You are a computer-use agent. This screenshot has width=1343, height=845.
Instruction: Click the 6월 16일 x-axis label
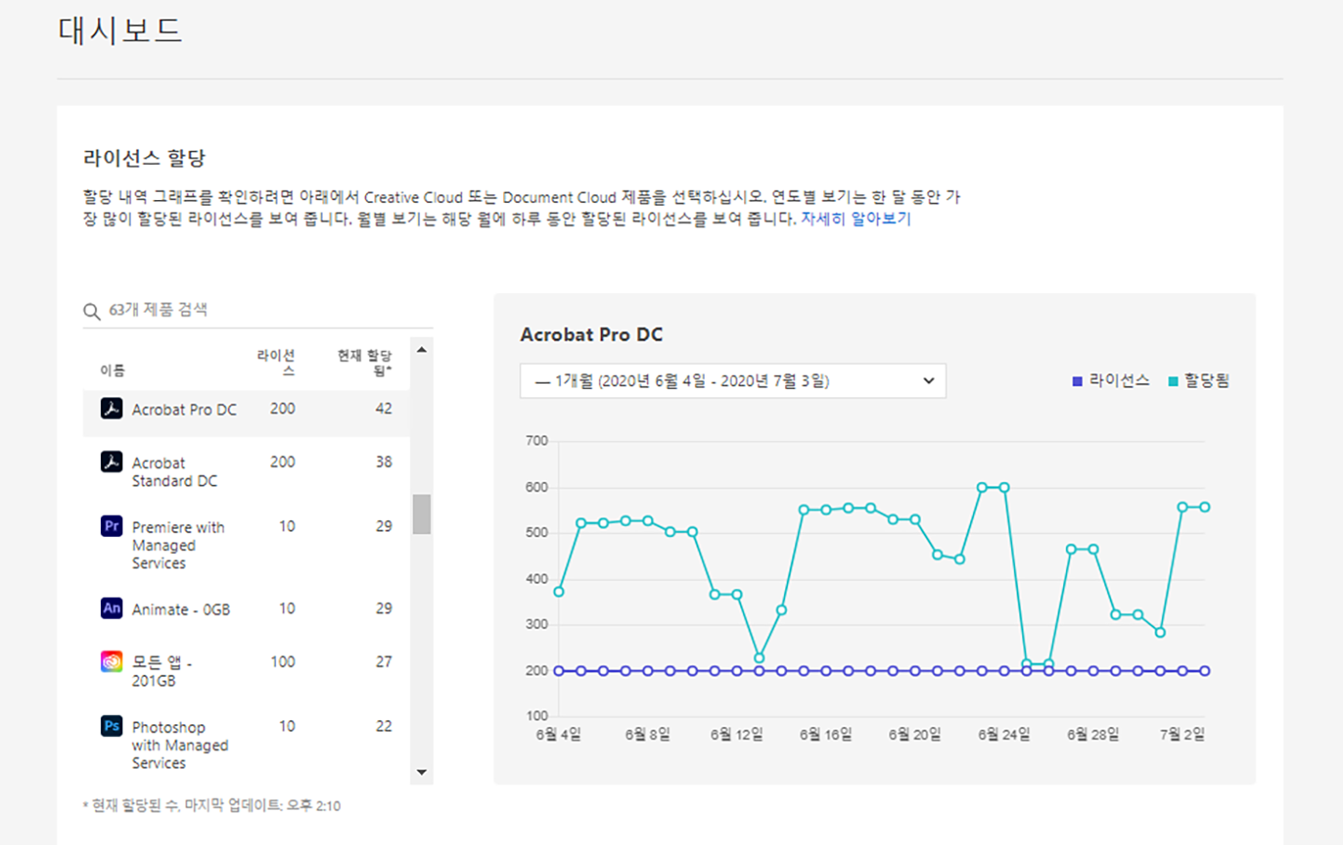pos(826,734)
